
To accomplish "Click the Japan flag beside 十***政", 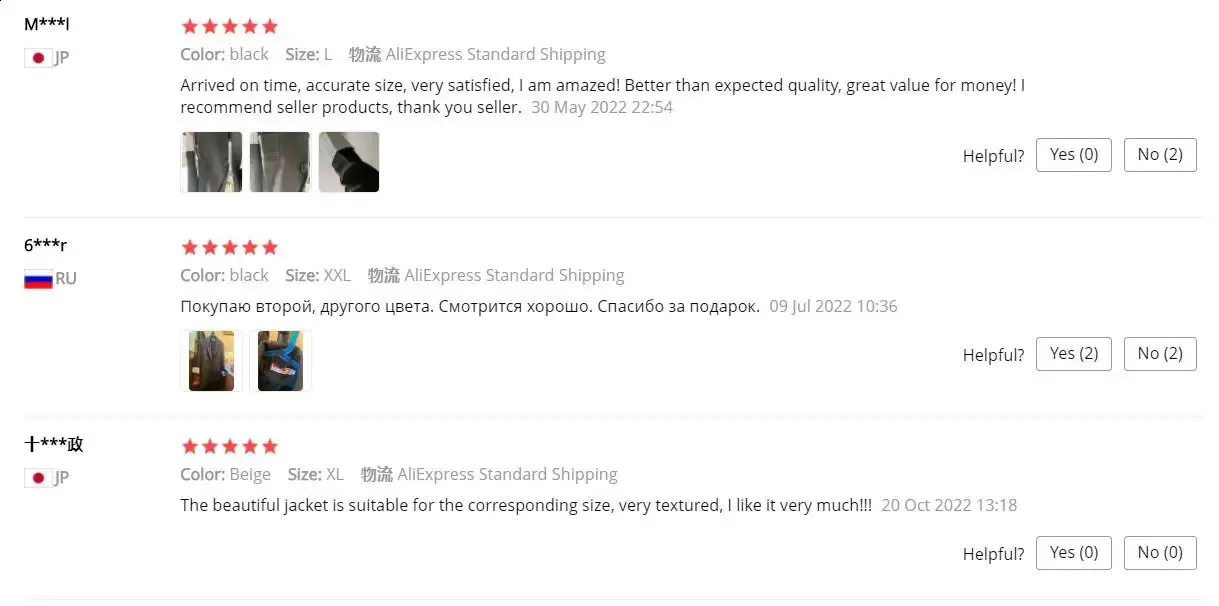I will point(38,478).
